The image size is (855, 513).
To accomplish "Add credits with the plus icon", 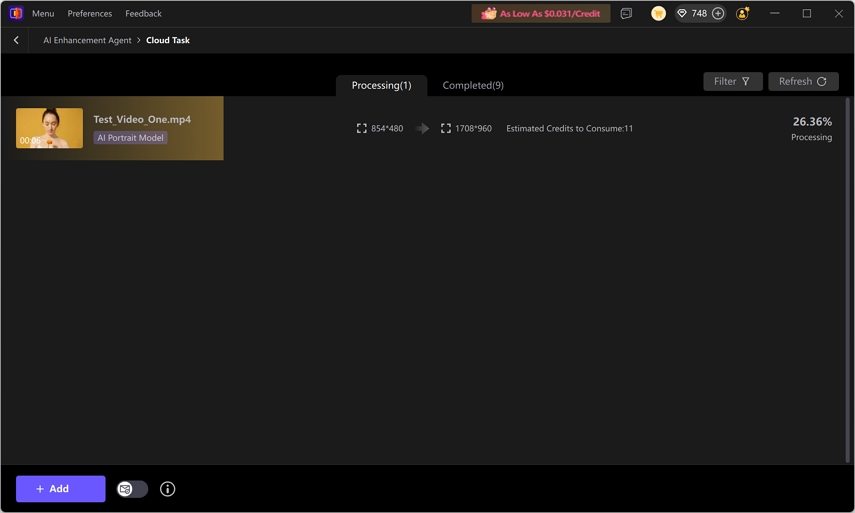I will pyautogui.click(x=718, y=14).
